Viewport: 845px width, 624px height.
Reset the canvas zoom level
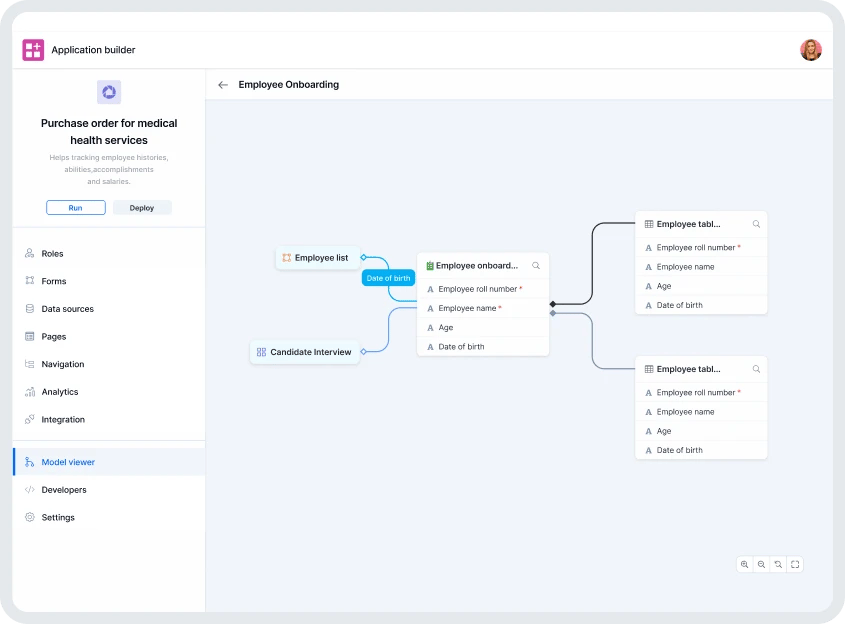coord(778,564)
